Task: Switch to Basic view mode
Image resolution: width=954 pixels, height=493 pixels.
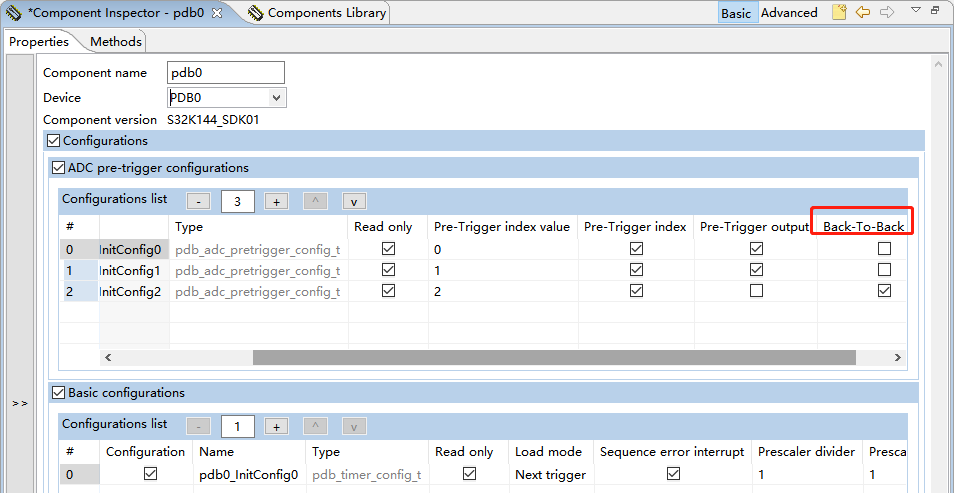Action: pos(736,13)
